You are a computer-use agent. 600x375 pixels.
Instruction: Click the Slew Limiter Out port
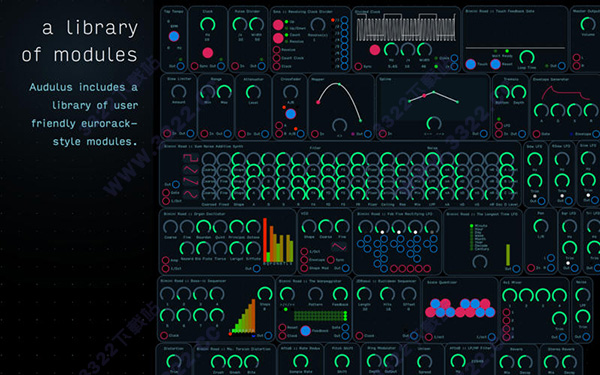(x=190, y=134)
